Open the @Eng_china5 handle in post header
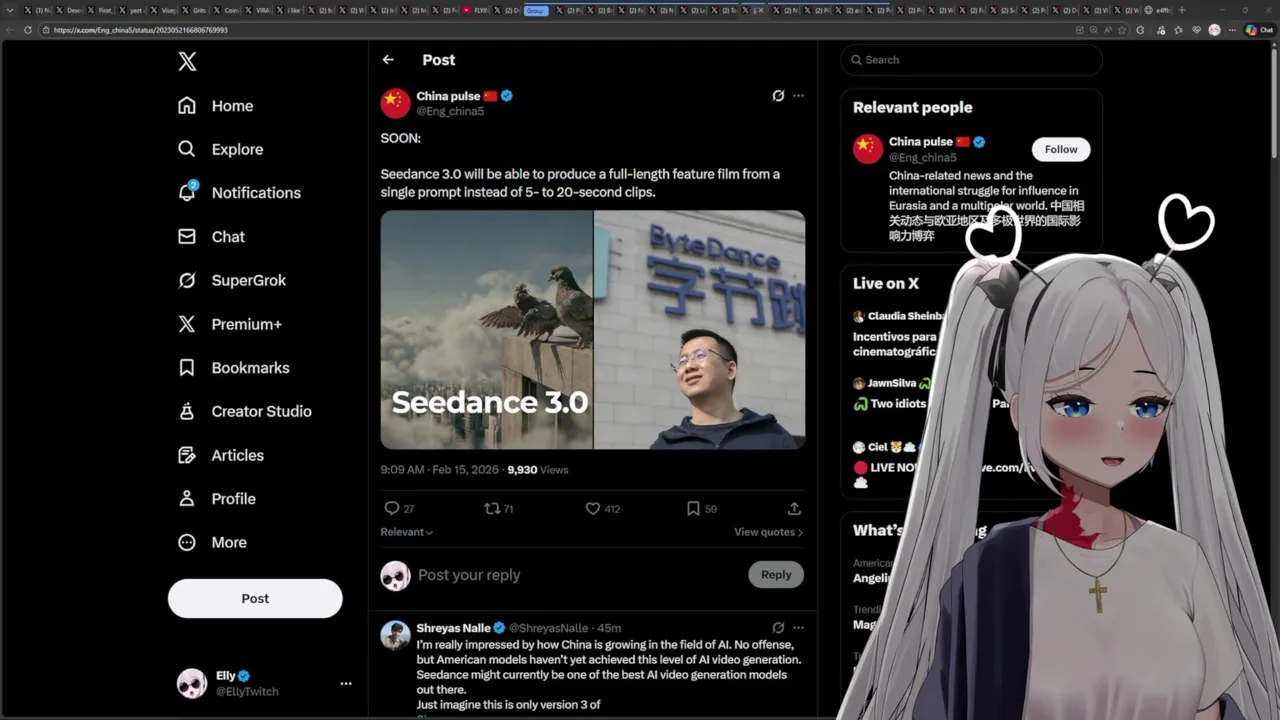This screenshot has width=1280, height=720. (x=450, y=111)
